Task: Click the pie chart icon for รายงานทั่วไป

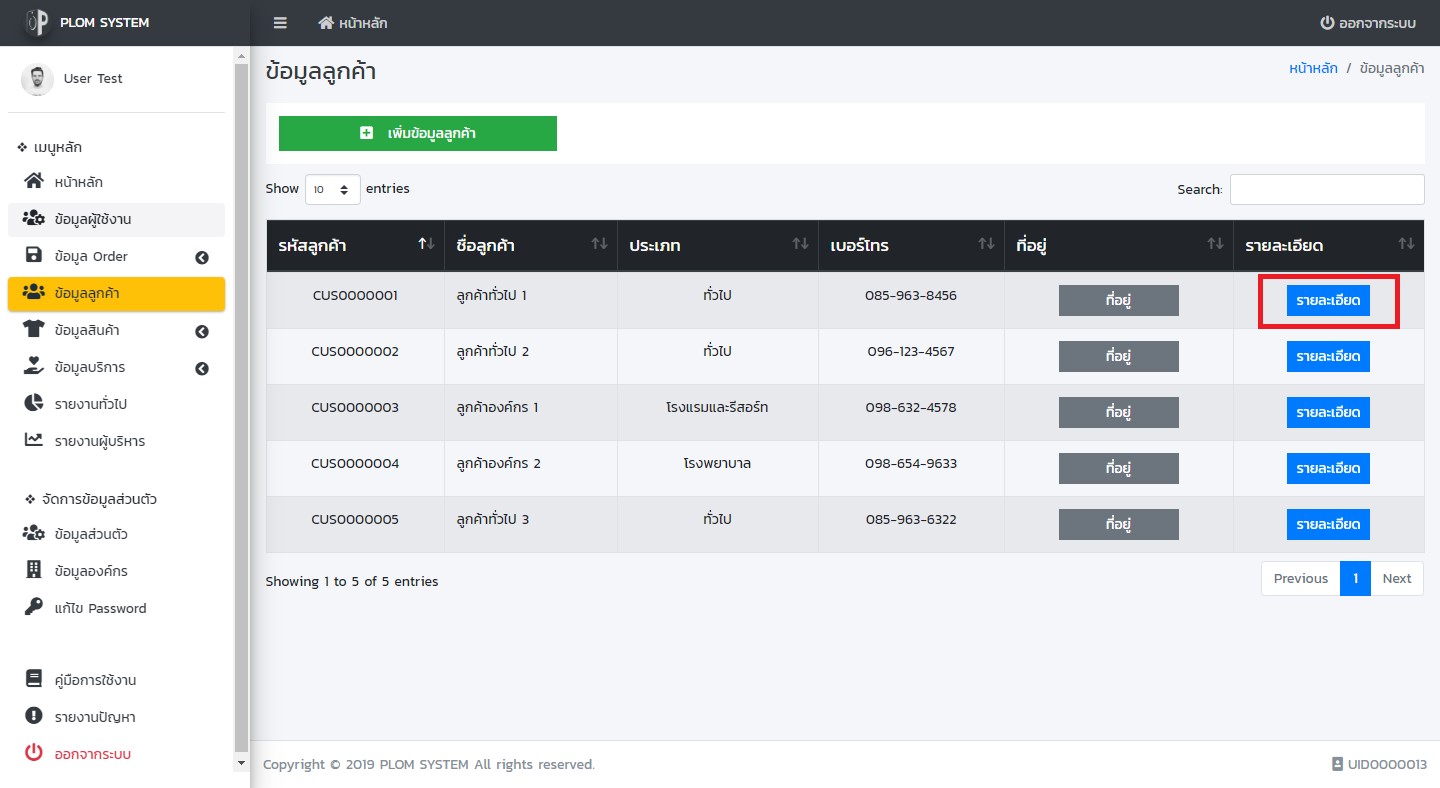Action: [34, 403]
